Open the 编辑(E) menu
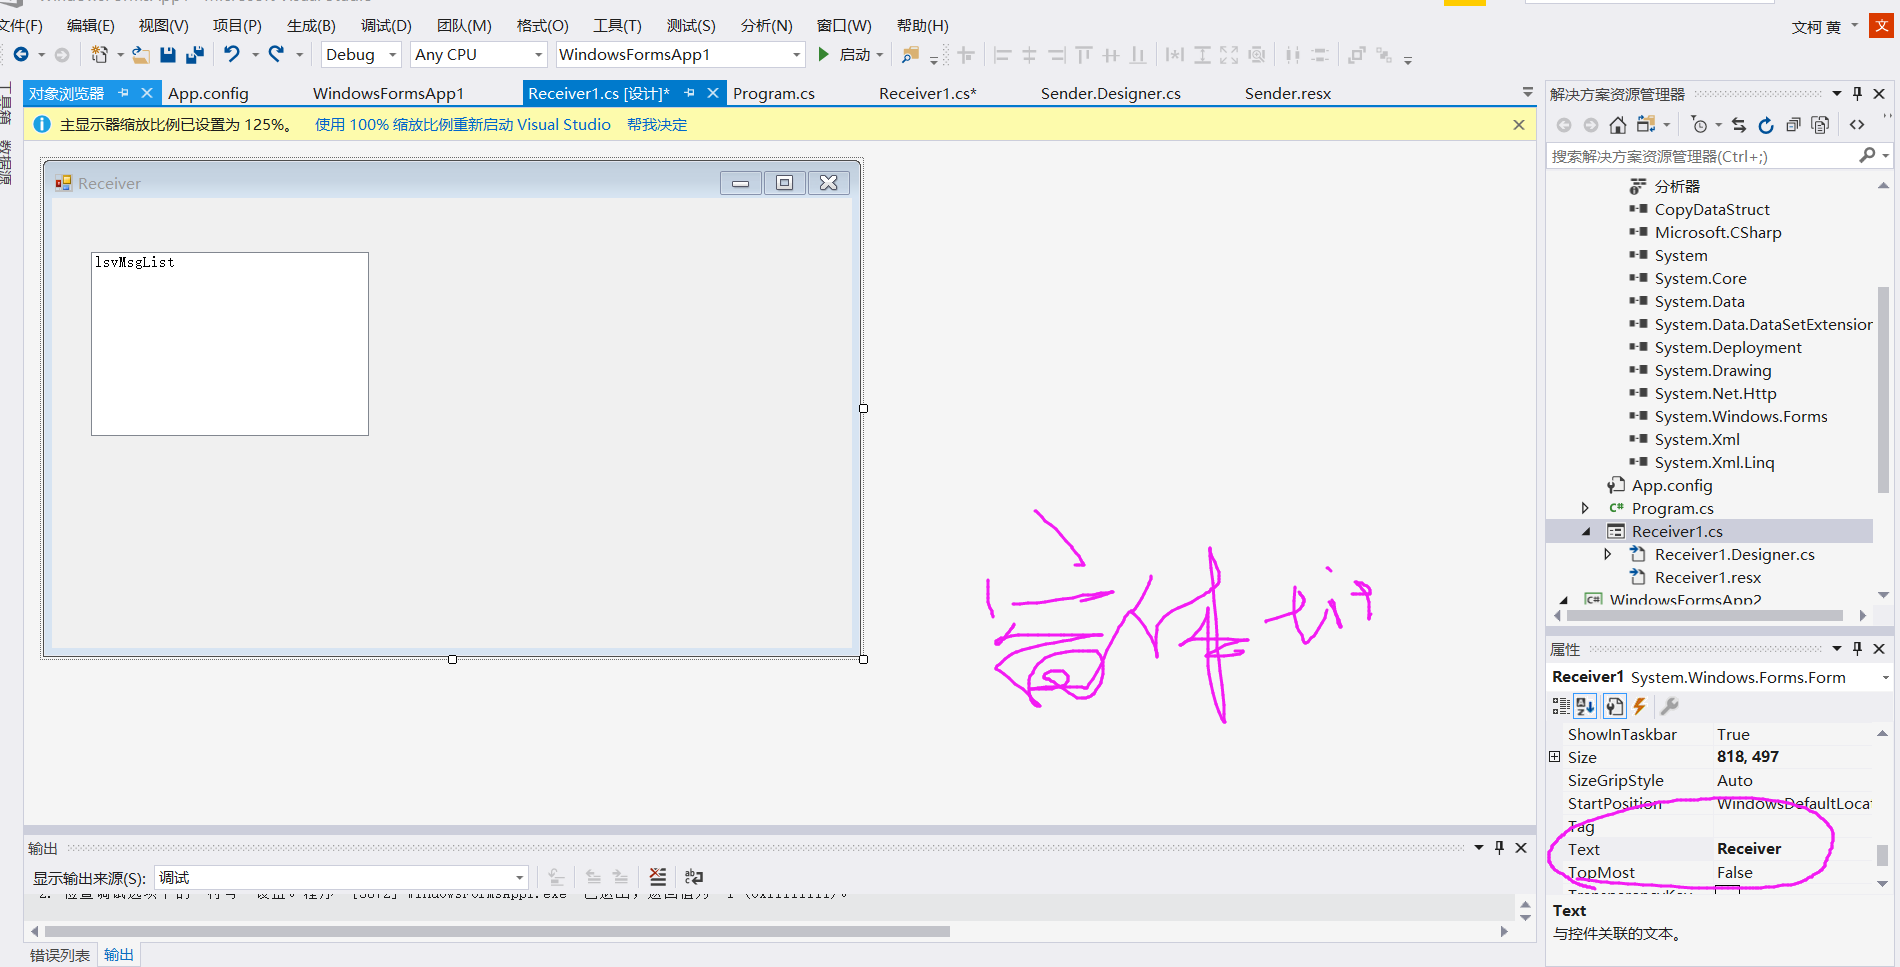Screen dimensions: 1900x967 pos(90,25)
